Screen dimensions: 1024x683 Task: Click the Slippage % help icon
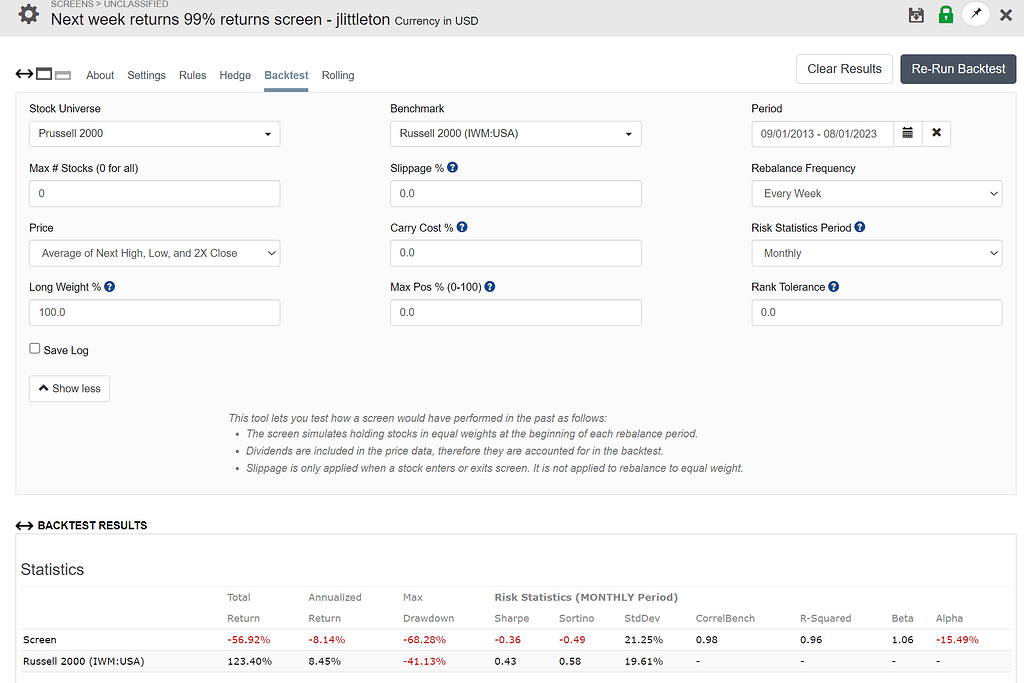pos(453,168)
